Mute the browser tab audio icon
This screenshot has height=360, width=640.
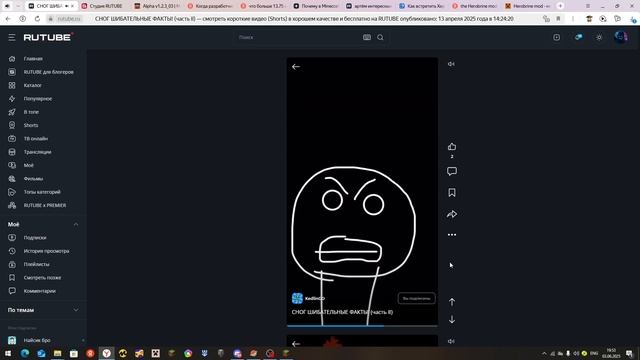(66, 6)
